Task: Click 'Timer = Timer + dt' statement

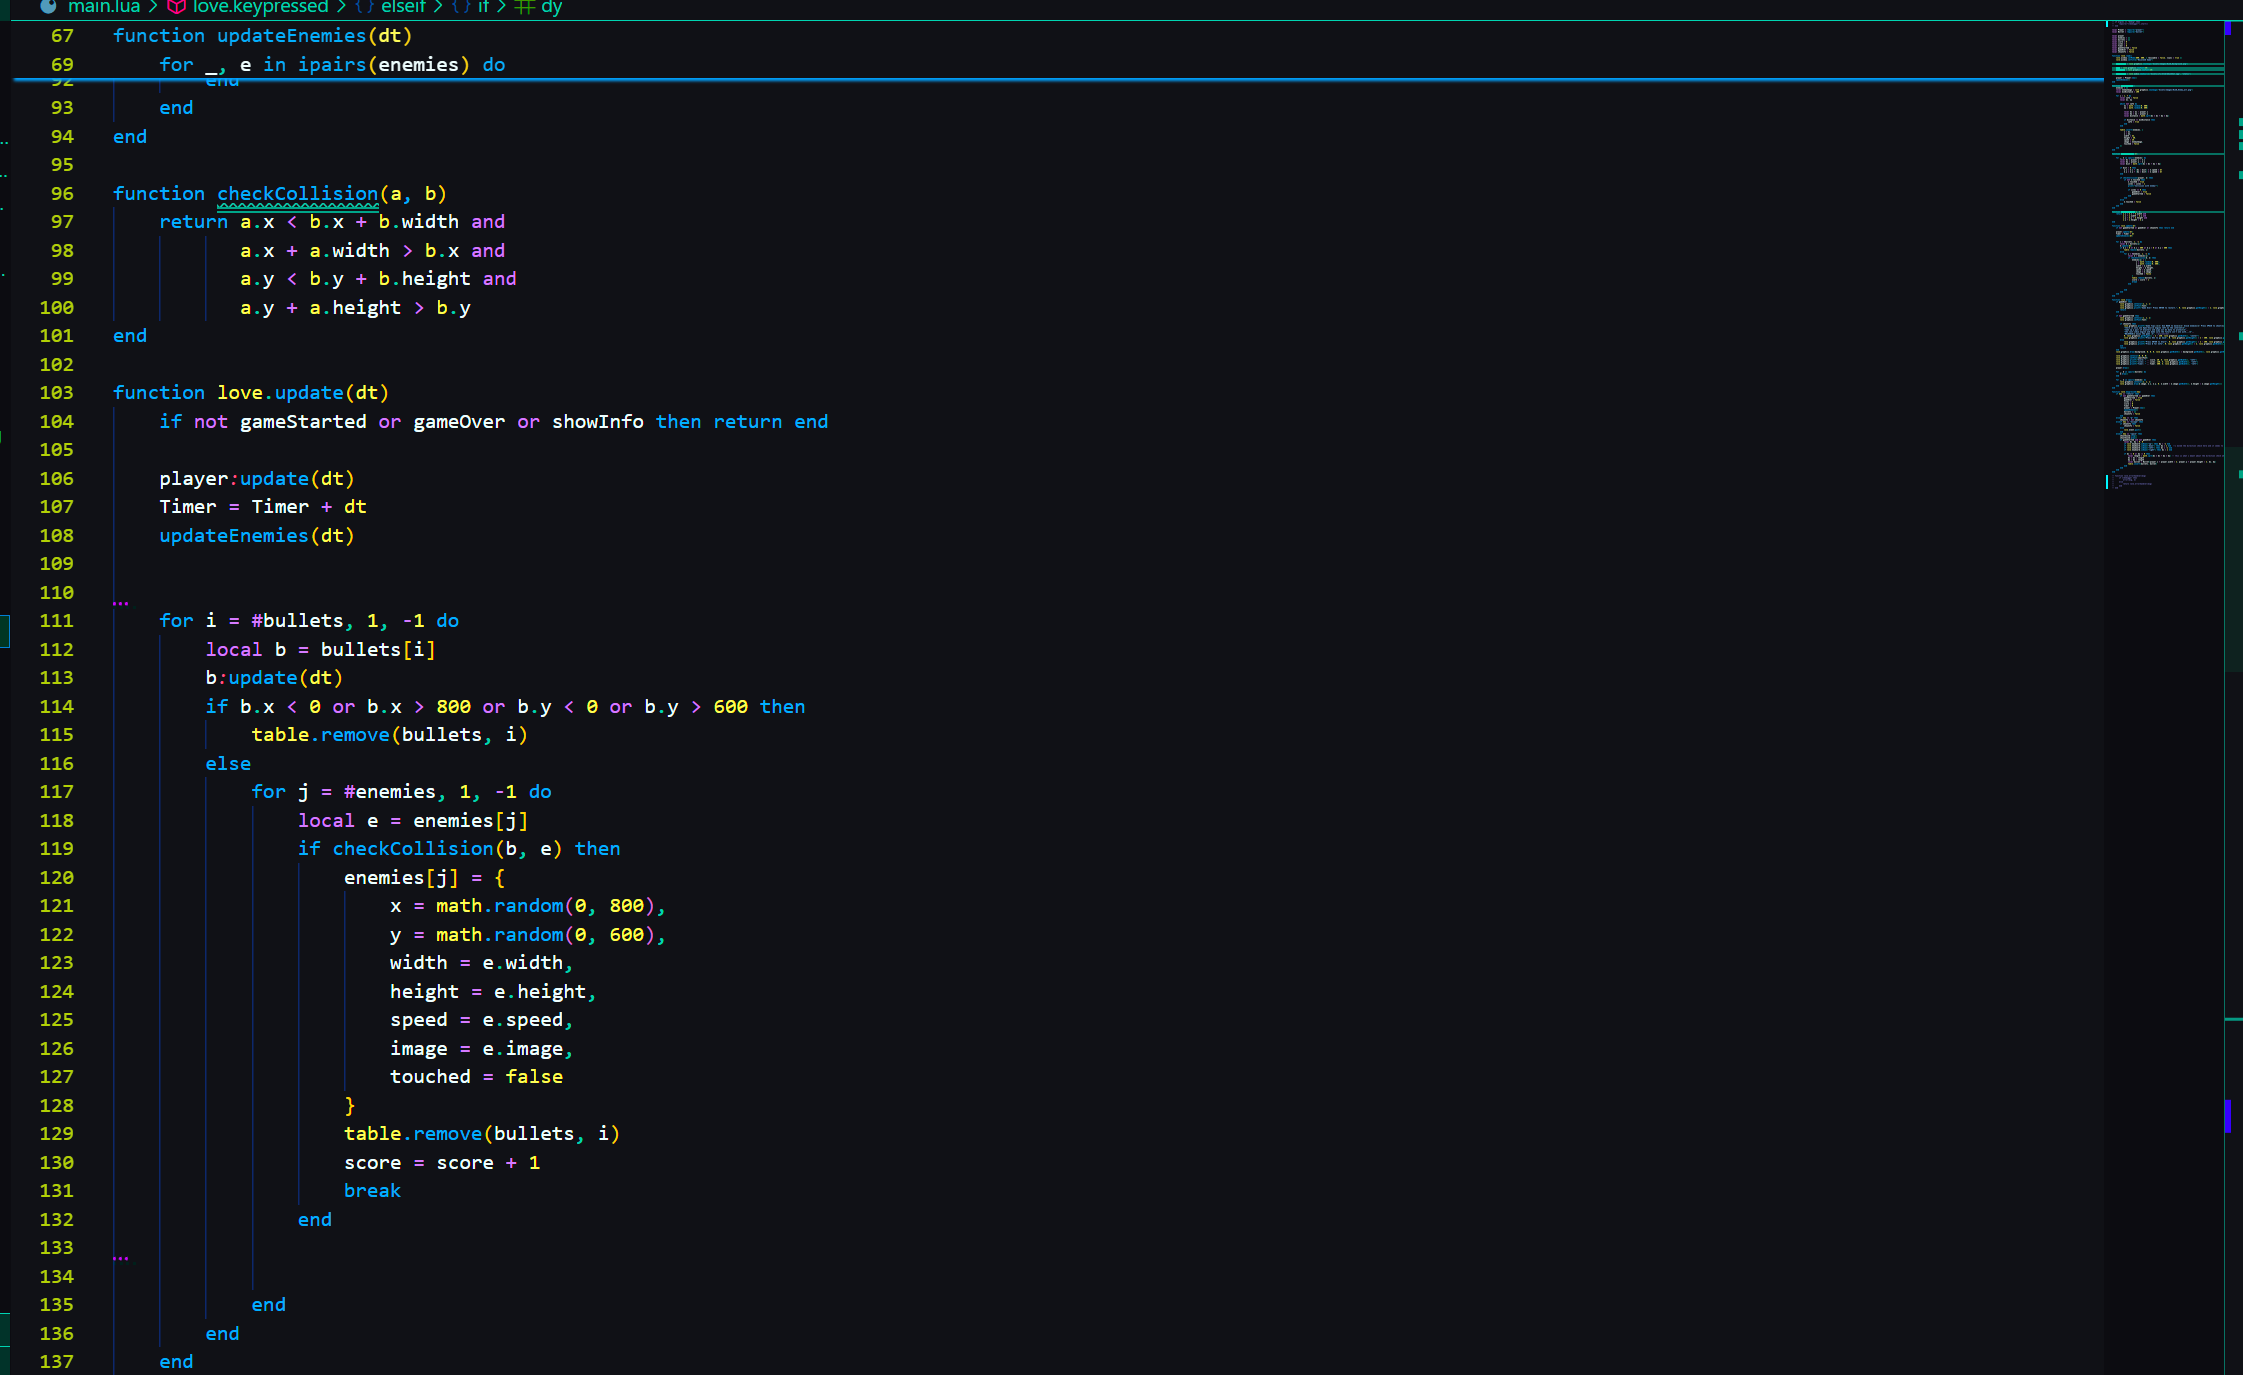Action: 263,507
